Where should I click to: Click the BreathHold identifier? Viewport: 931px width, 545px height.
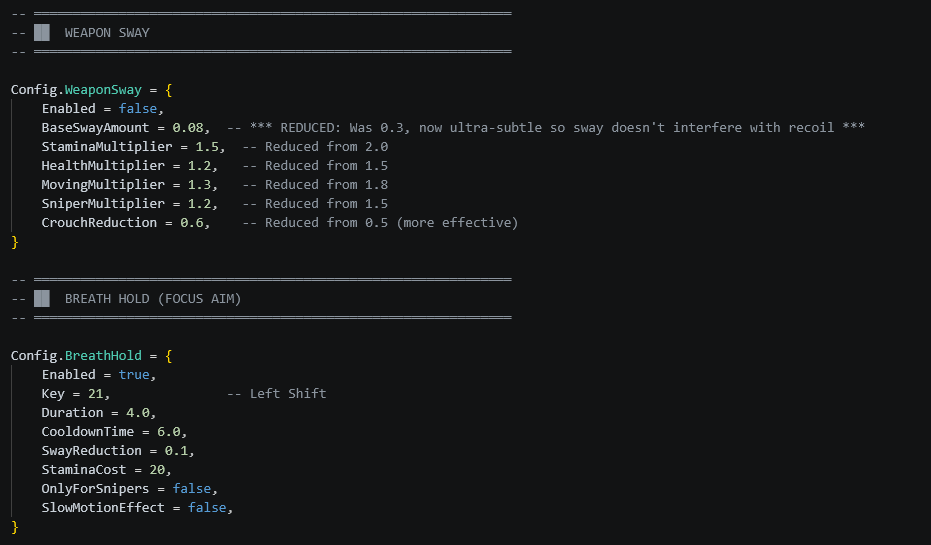(103, 356)
